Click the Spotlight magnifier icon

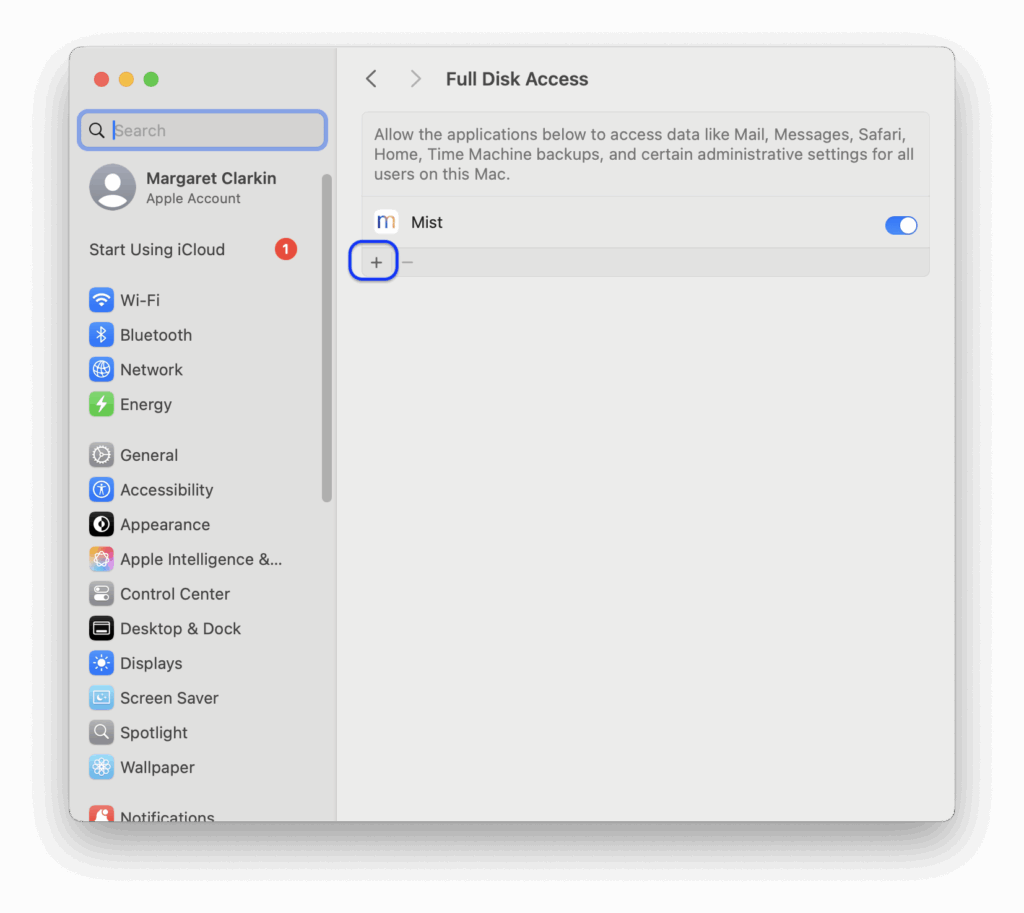[x=101, y=731]
